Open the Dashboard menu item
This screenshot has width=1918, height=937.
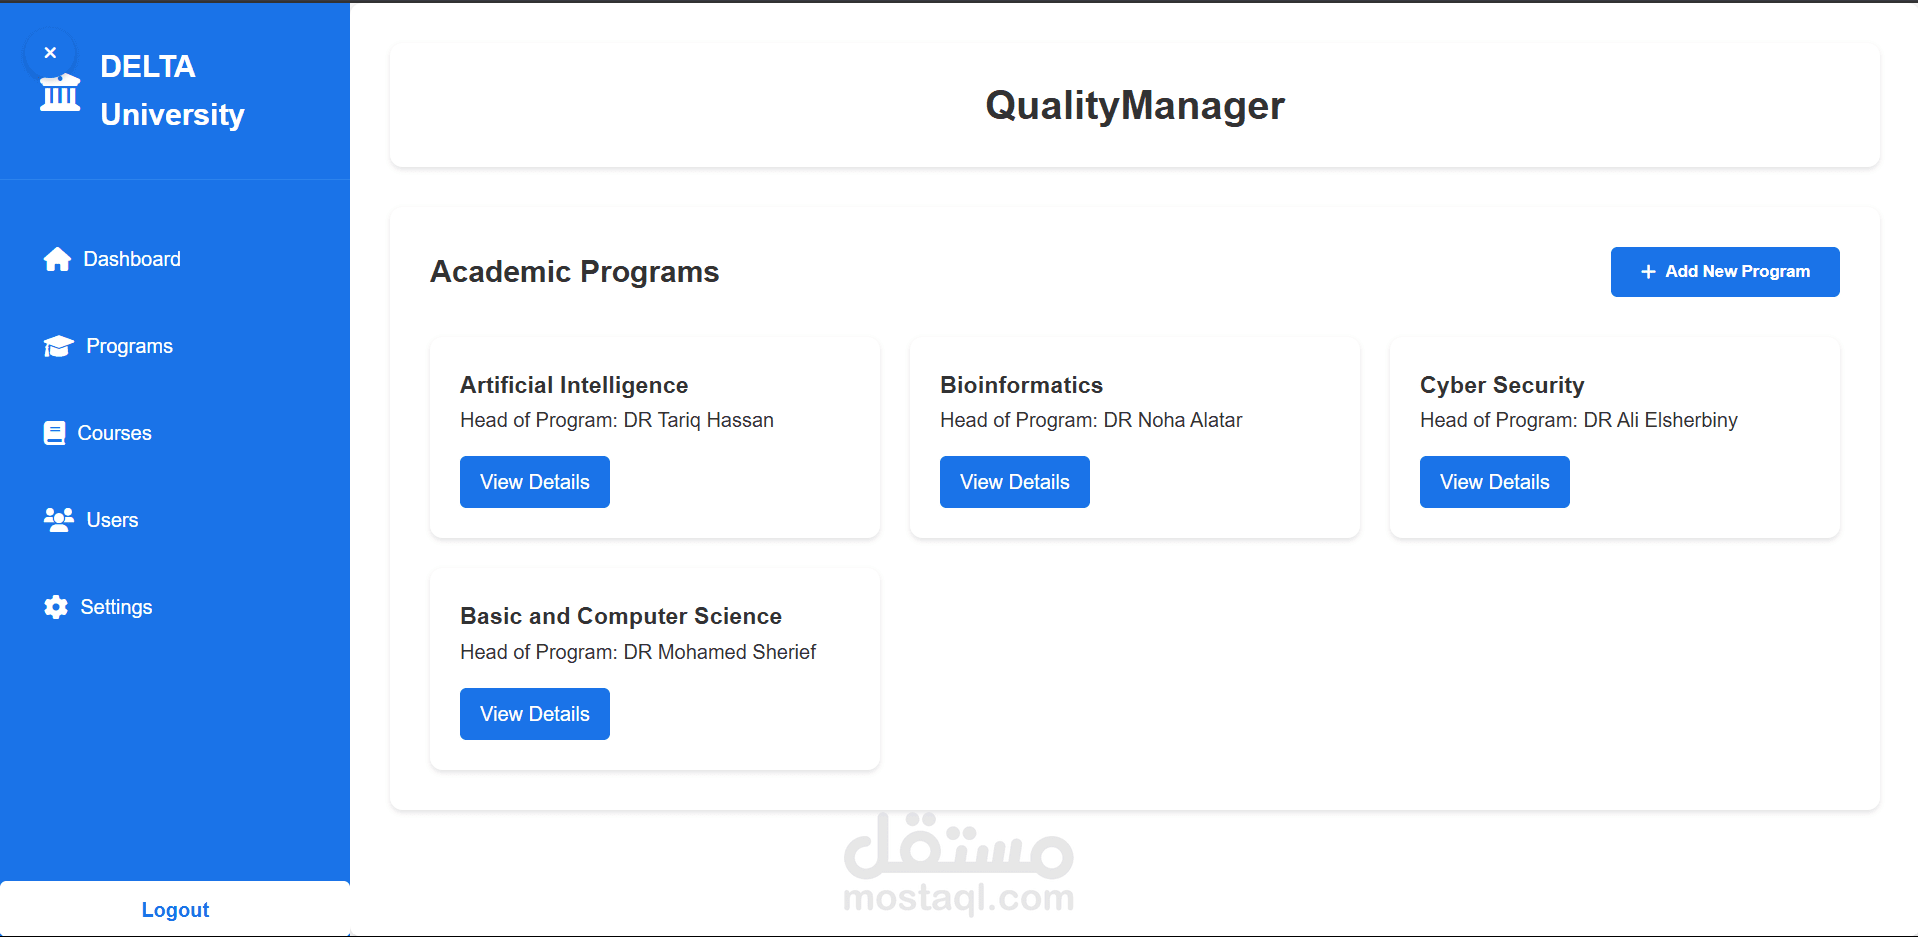pos(132,259)
